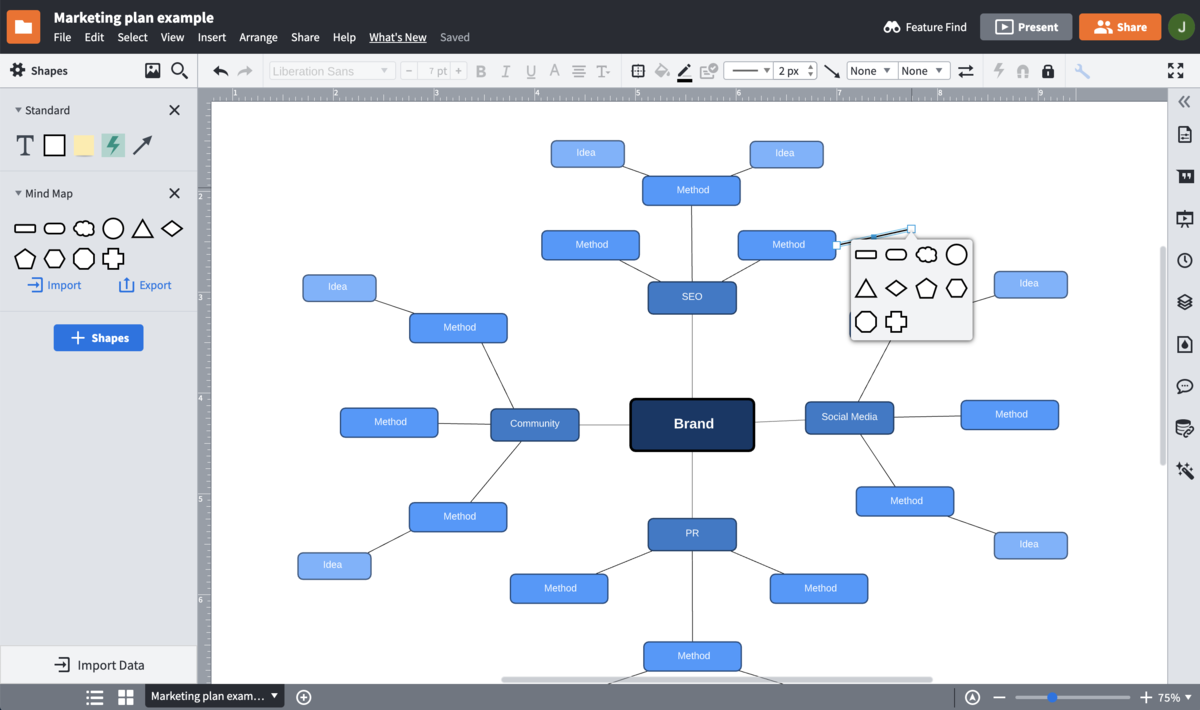This screenshot has height=710, width=1200.
Task: Click the Import Data button
Action: [x=98, y=664]
